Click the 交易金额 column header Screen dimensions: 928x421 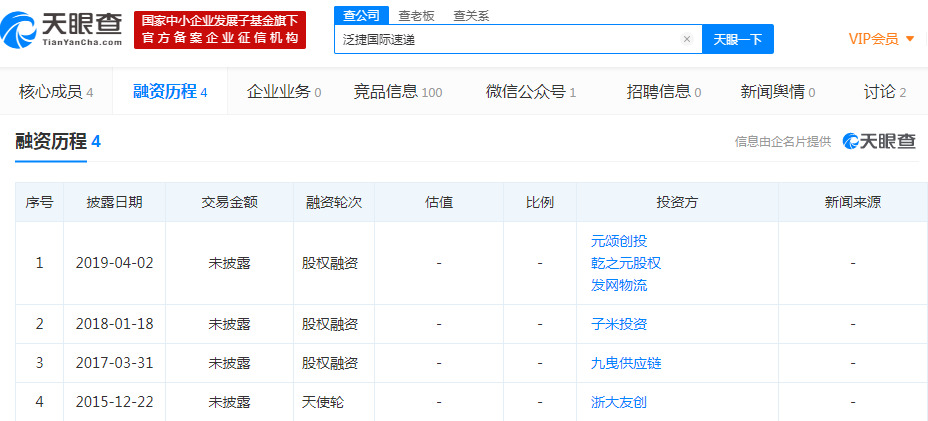pyautogui.click(x=230, y=202)
